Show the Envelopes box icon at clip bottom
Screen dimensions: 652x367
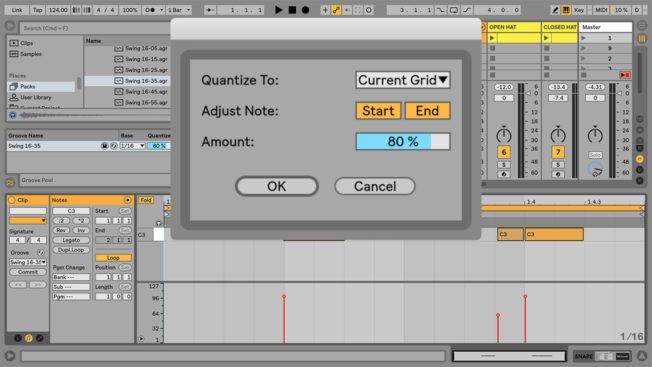coord(40,338)
